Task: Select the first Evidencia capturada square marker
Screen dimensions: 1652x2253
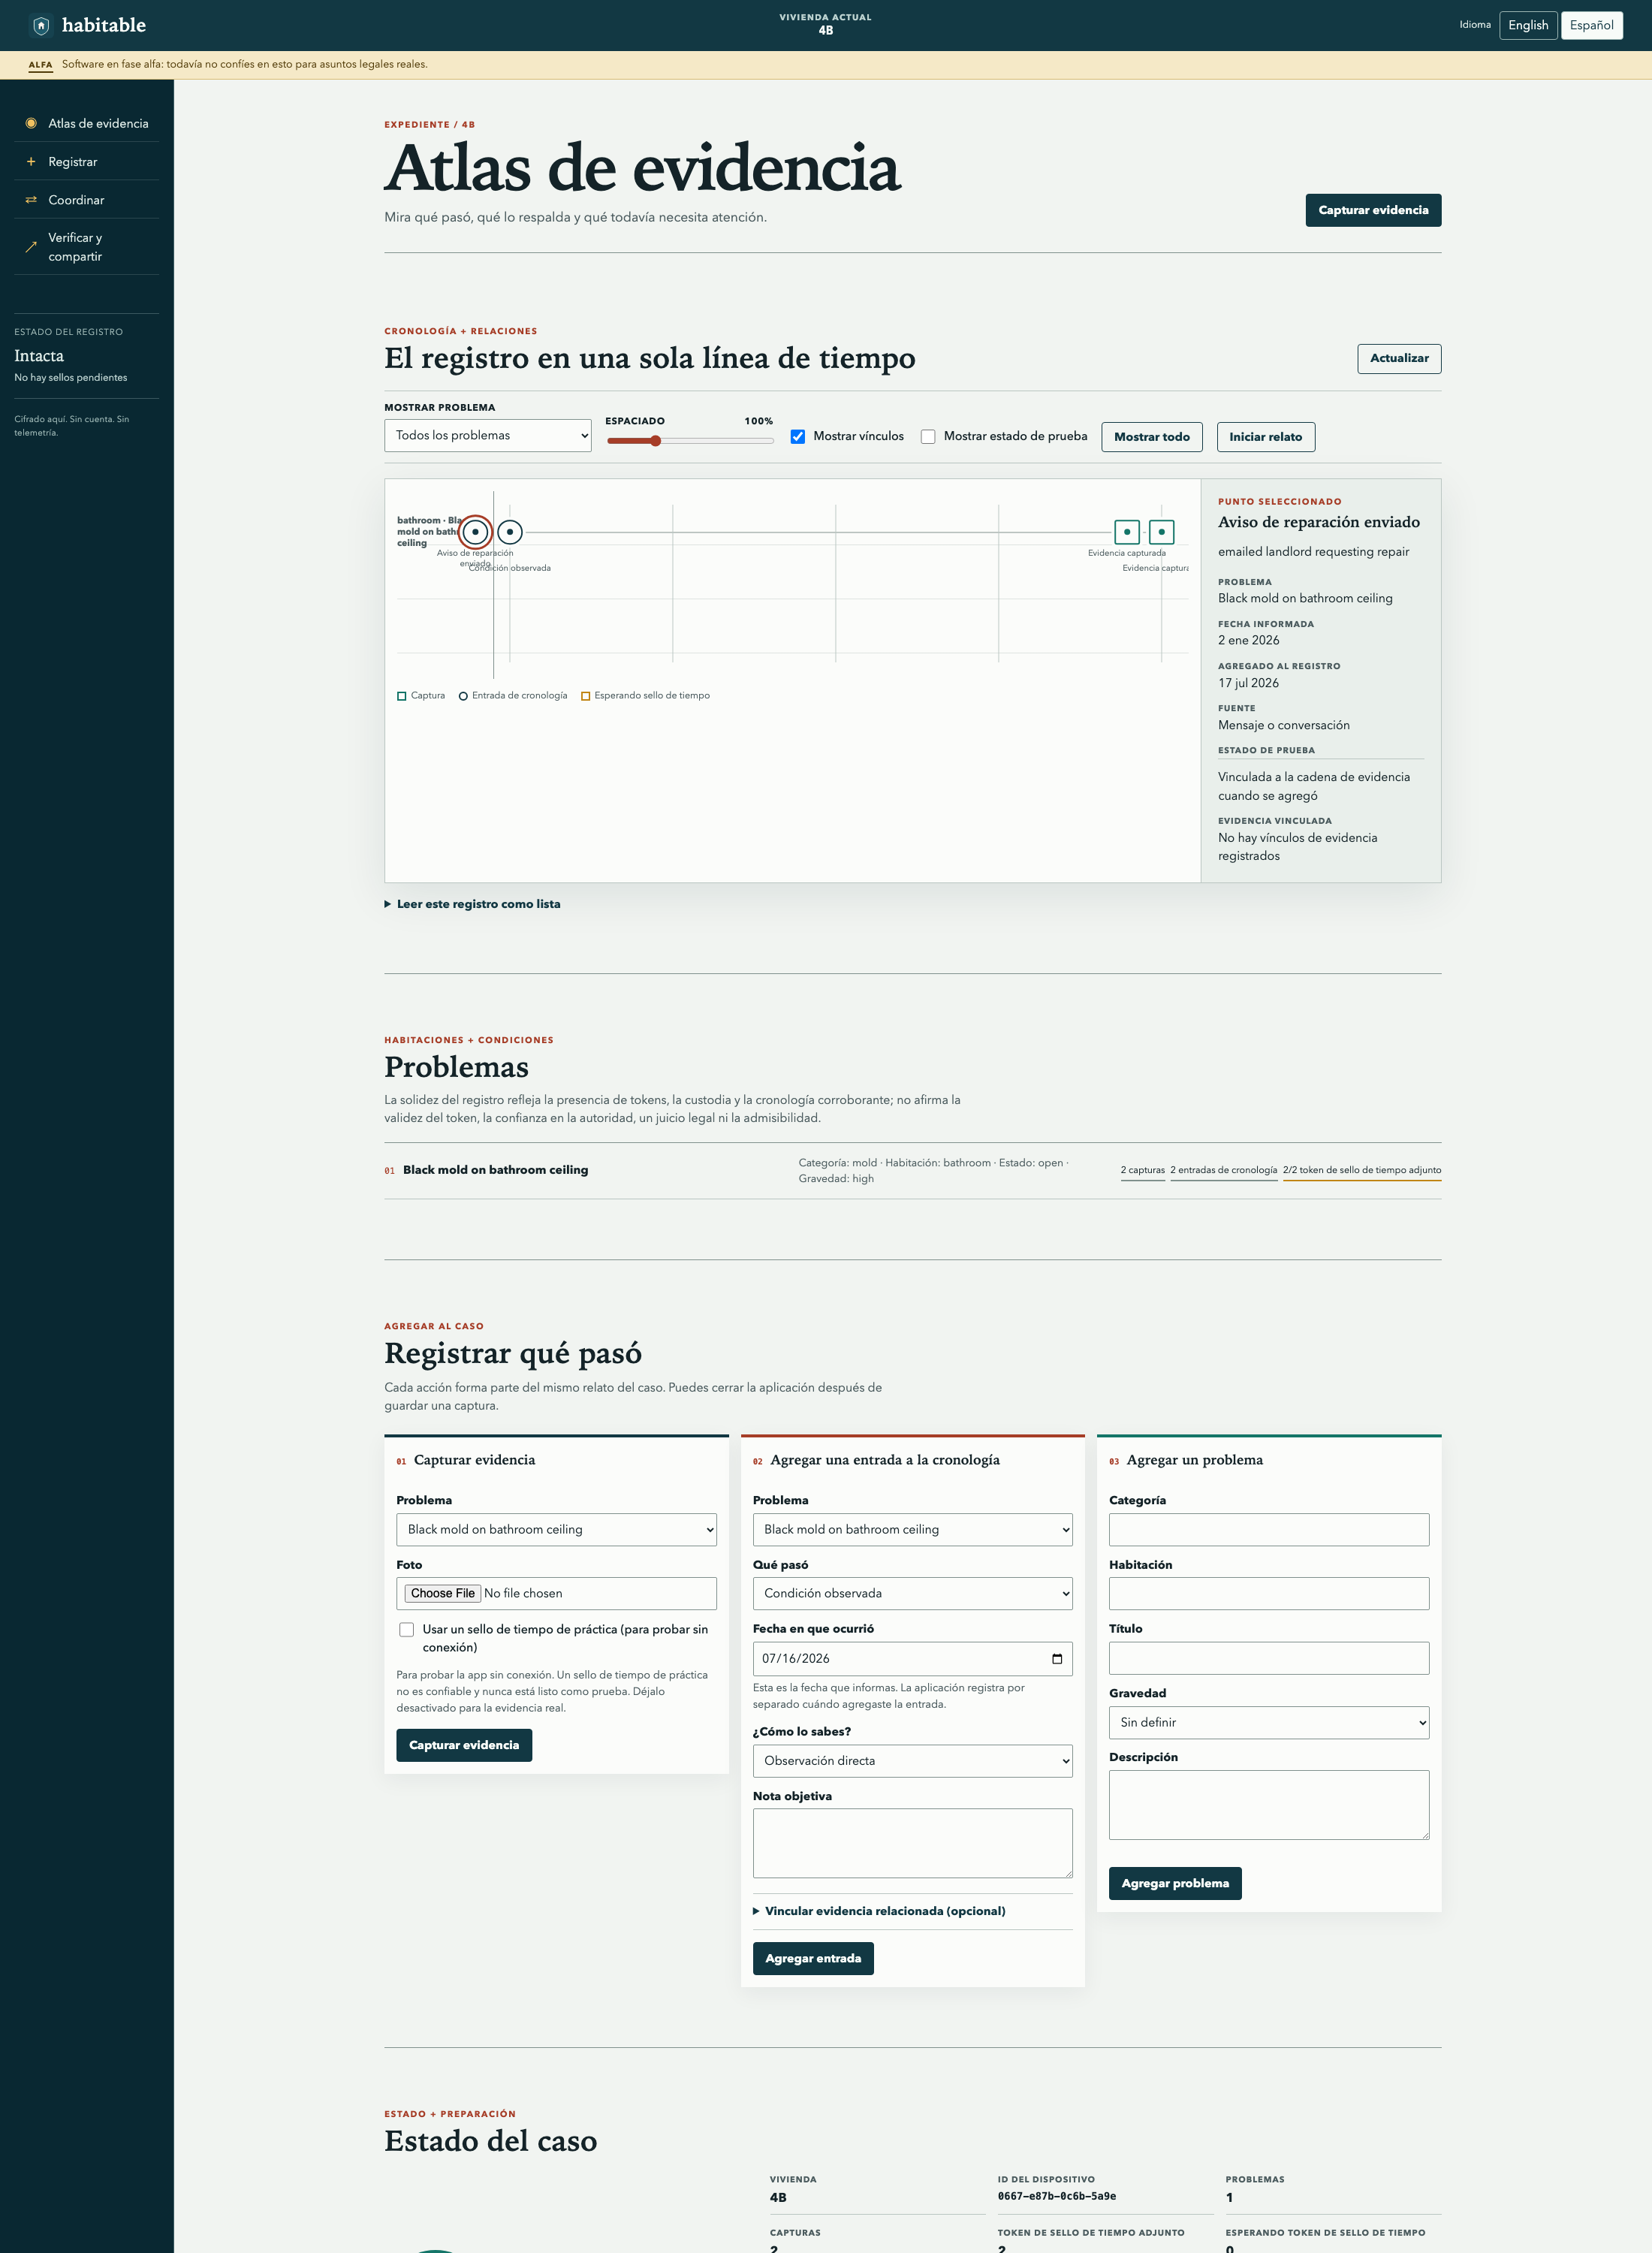Action: tap(1127, 532)
